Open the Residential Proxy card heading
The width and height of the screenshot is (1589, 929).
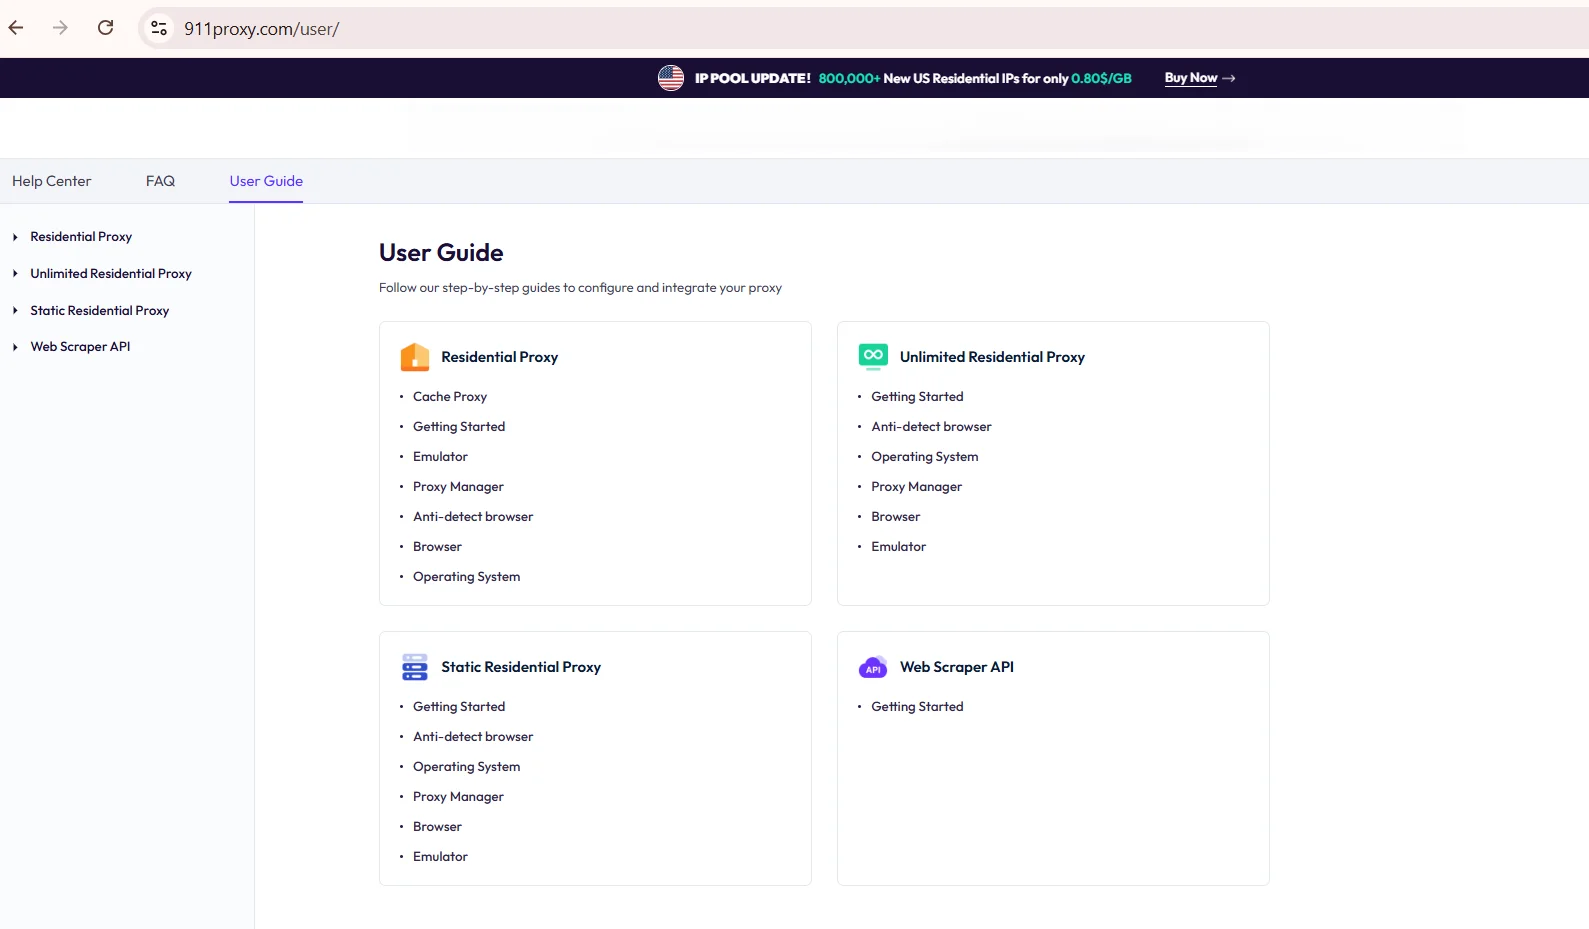pyautogui.click(x=500, y=357)
